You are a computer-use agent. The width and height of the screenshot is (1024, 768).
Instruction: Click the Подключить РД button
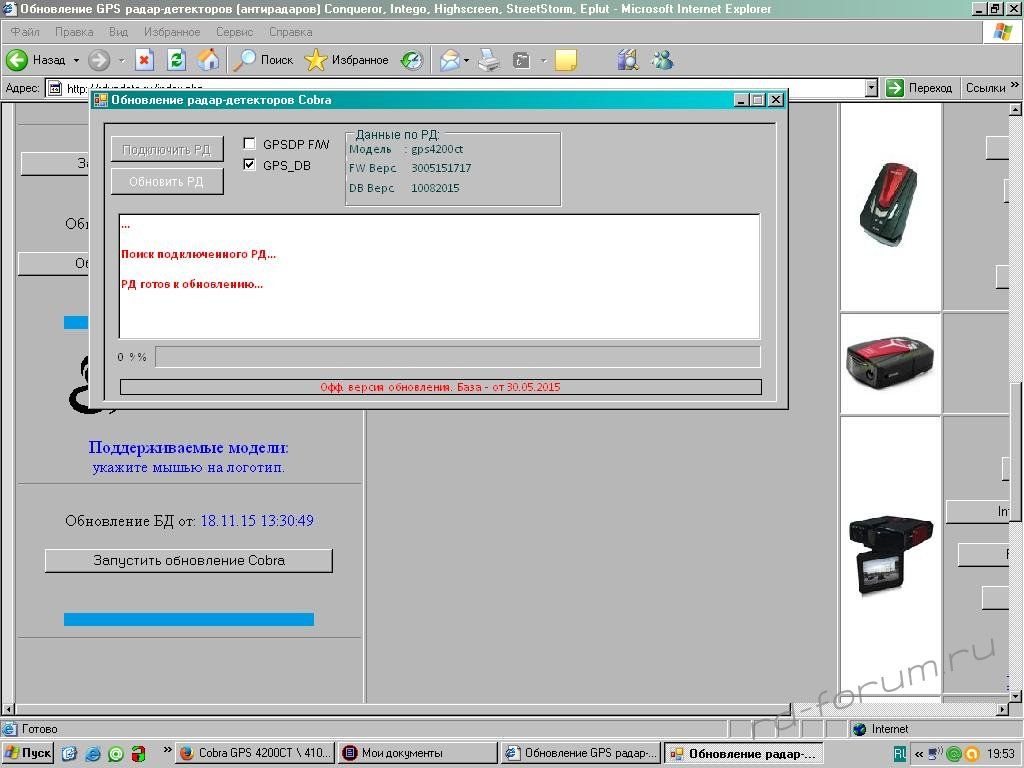167,150
